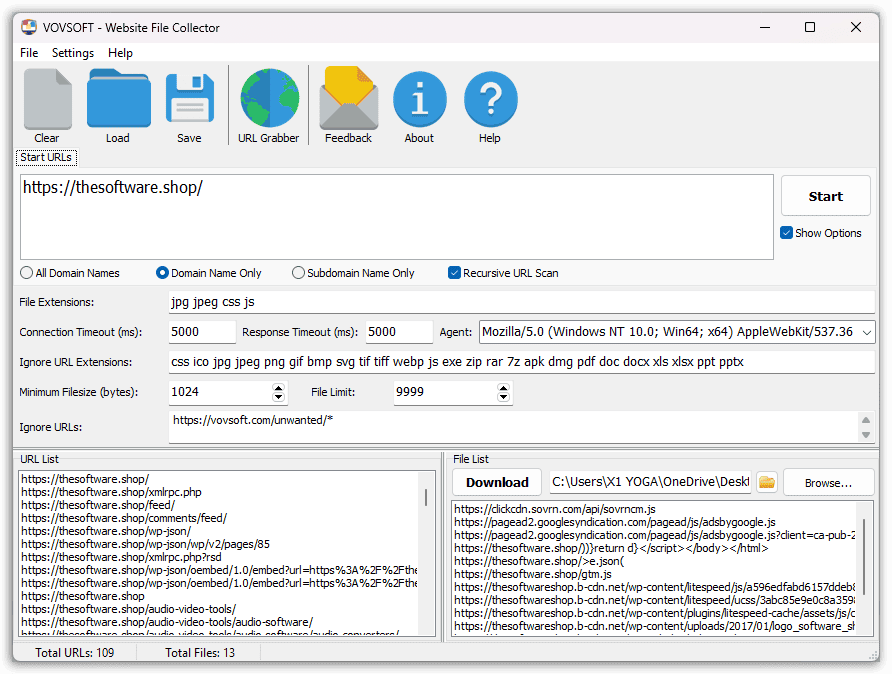Viewport: 892px width, 674px height.
Task: Click the Ignore URL Extensions field
Action: point(521,362)
